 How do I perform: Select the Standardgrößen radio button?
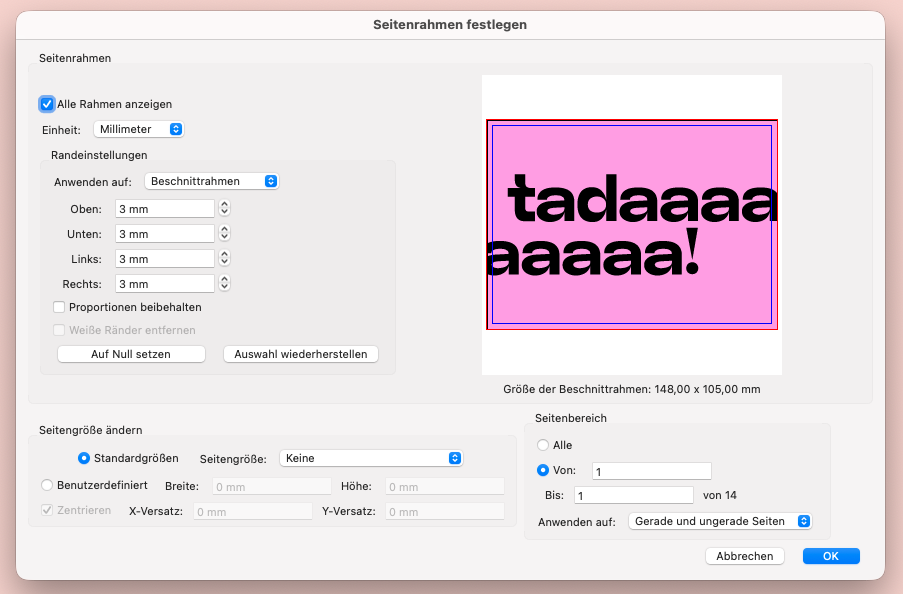84,458
